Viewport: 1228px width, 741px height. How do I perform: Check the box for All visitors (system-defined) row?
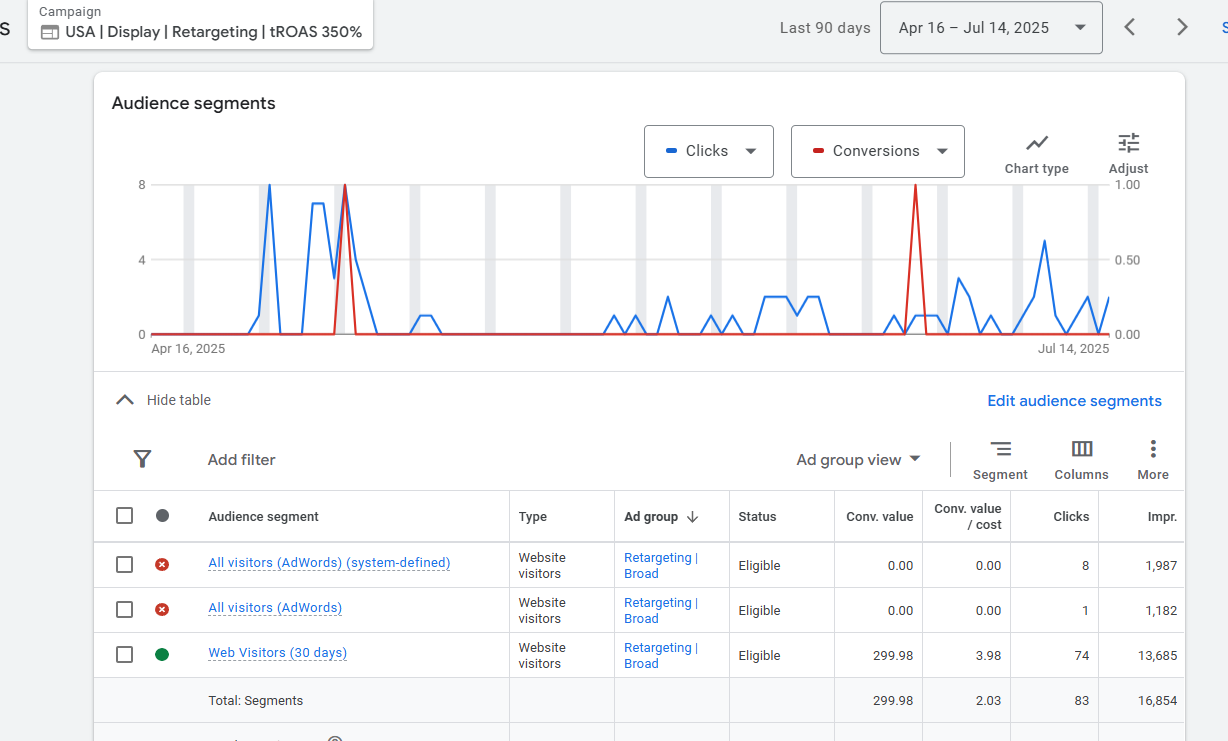(124, 564)
